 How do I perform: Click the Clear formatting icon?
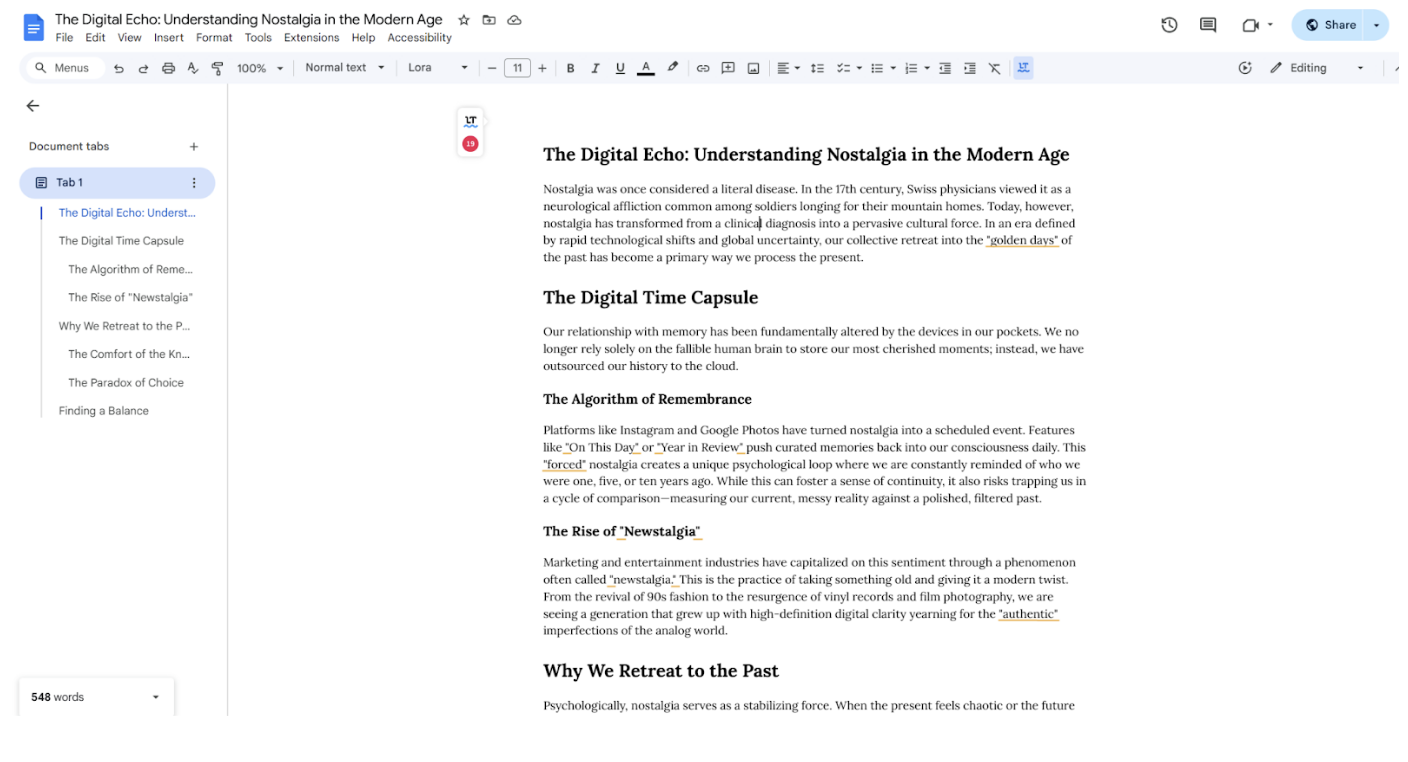click(994, 68)
